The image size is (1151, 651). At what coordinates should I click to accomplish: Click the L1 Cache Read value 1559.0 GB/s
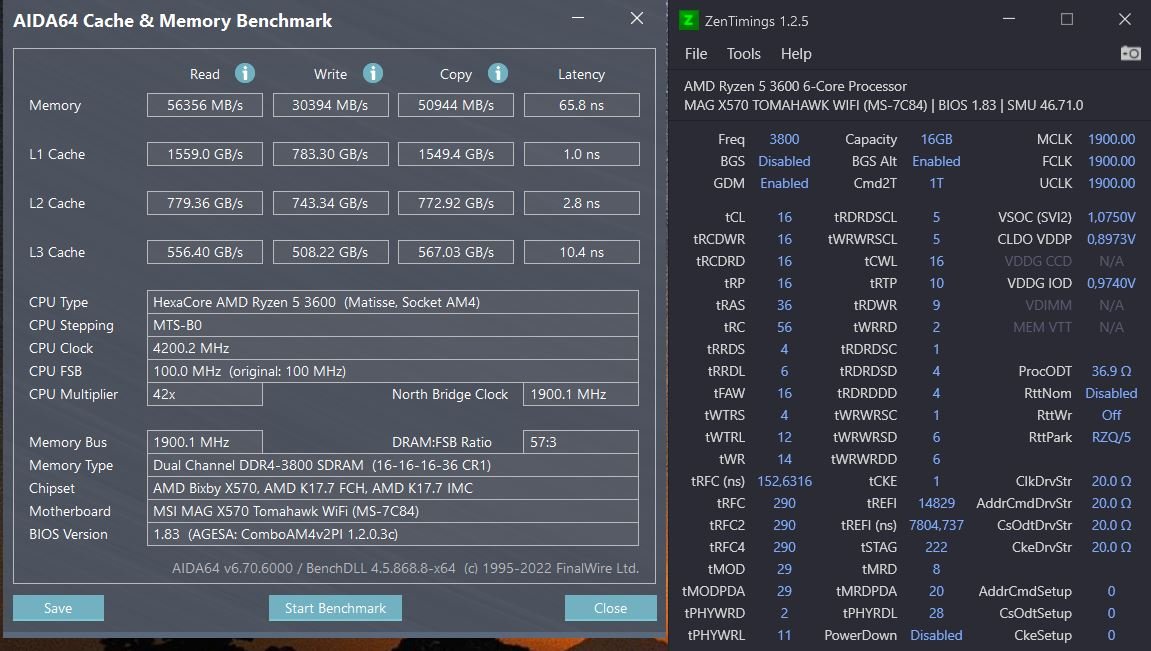coord(205,154)
